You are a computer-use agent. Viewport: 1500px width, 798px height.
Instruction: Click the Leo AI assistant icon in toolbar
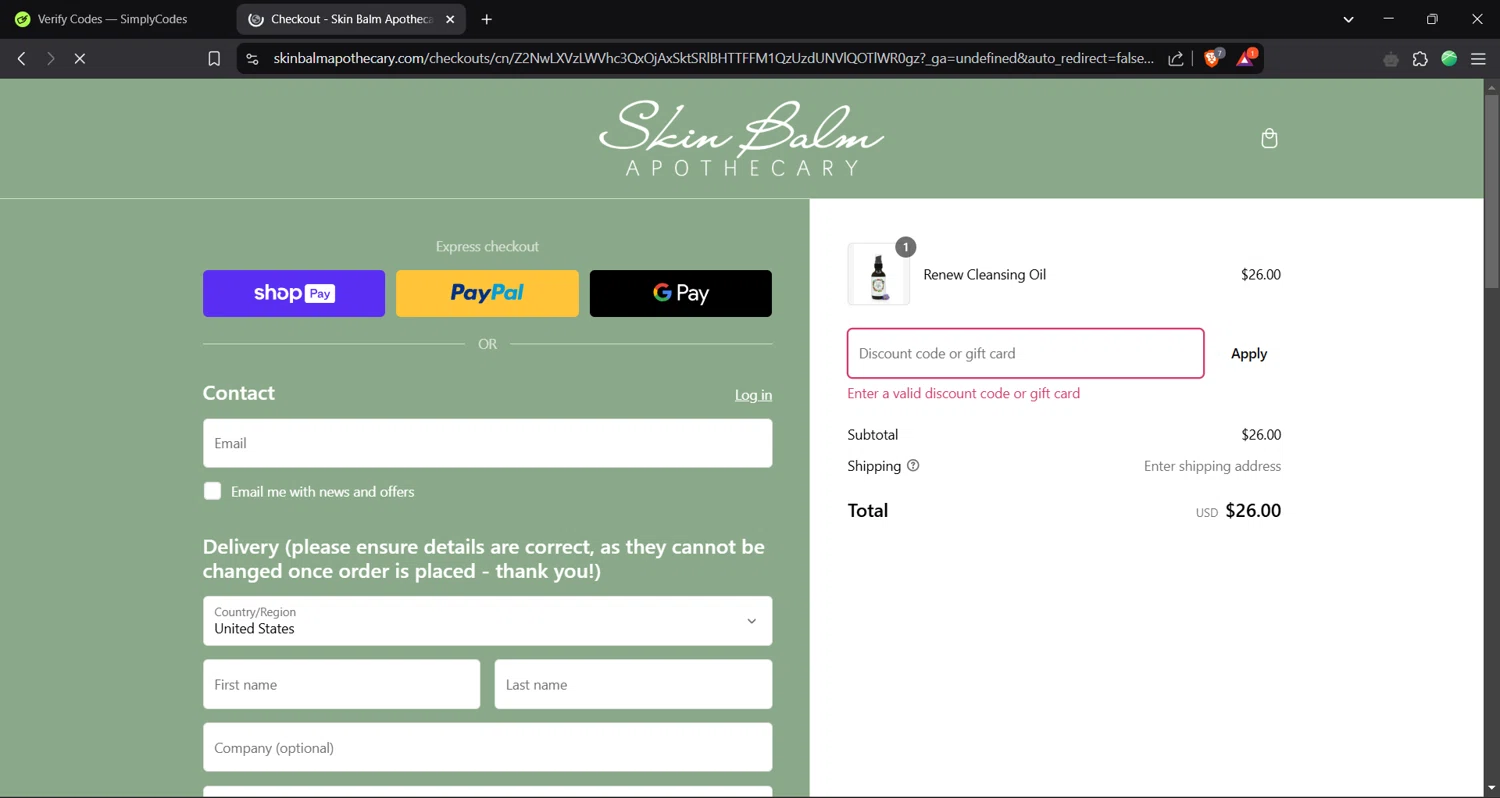1391,59
